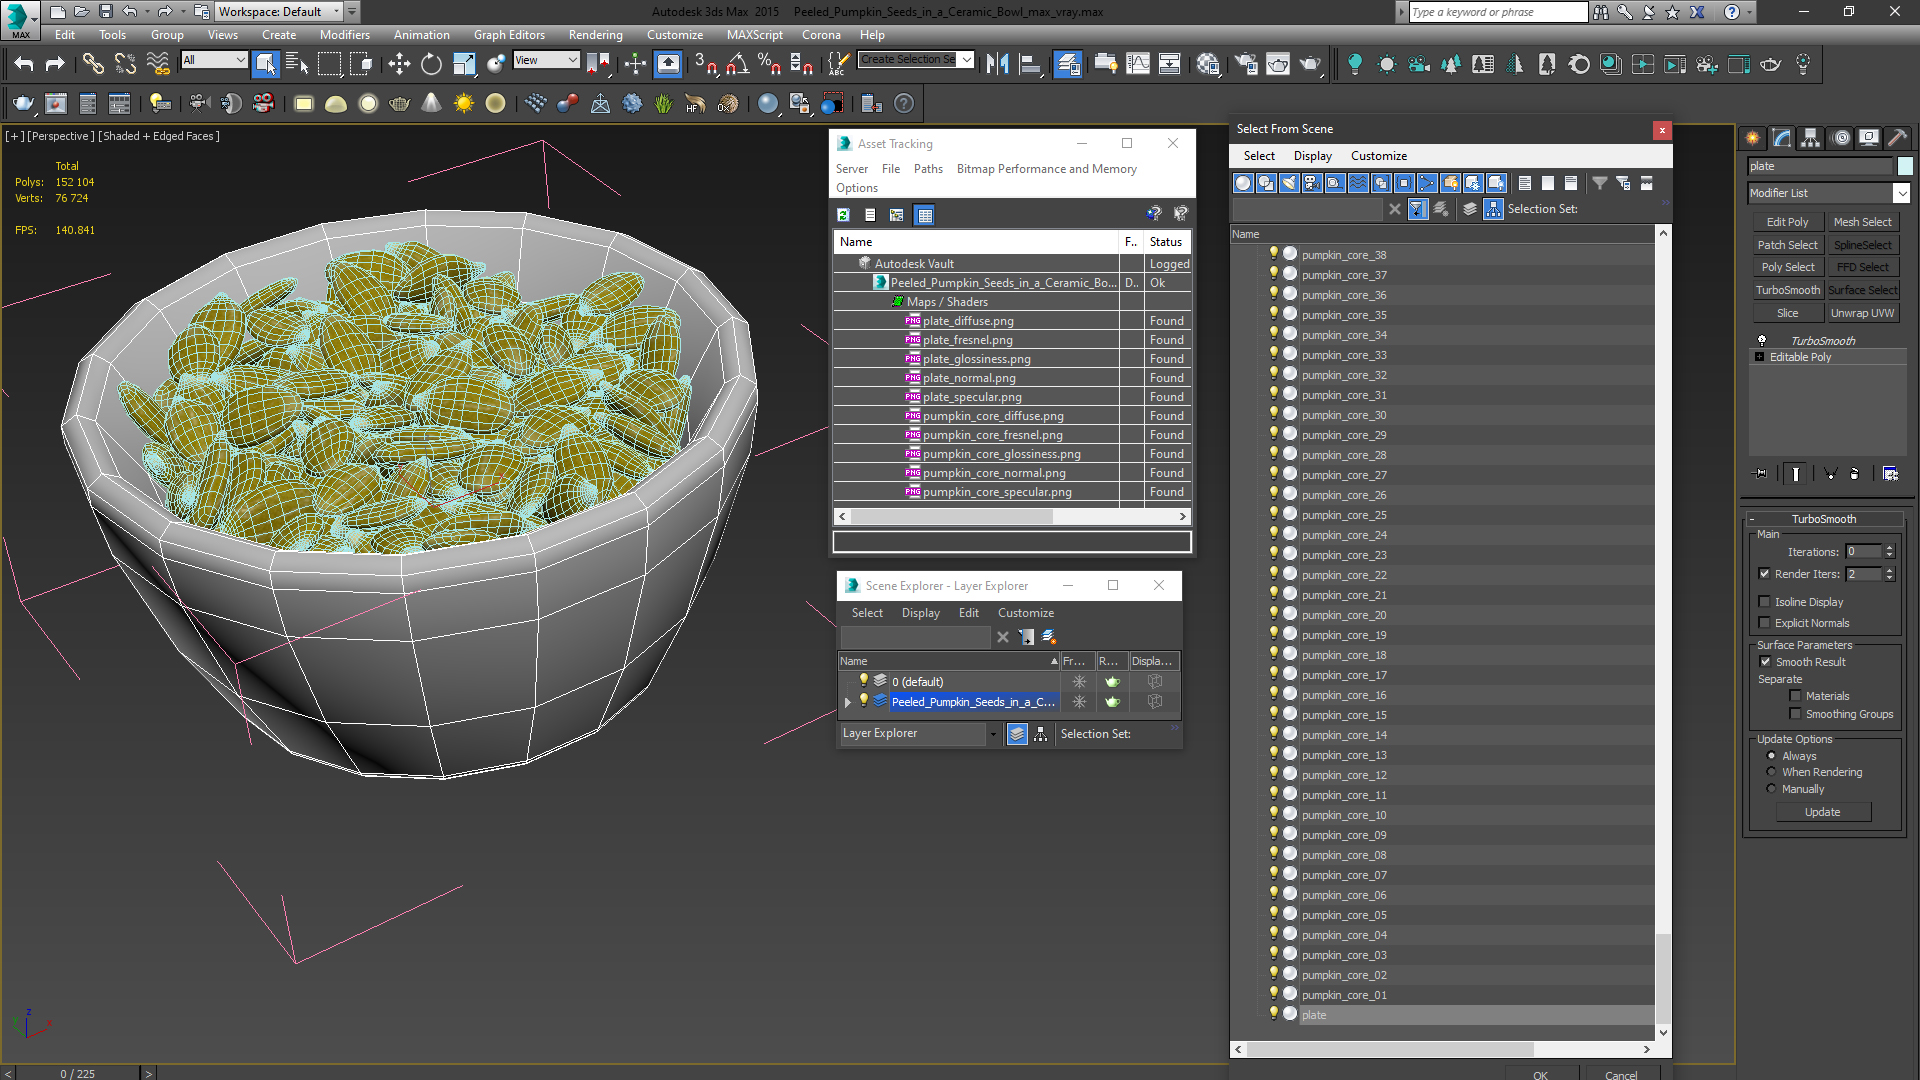The height and width of the screenshot is (1080, 1920).
Task: Toggle Render Iters checkbox
Action: coord(1765,574)
